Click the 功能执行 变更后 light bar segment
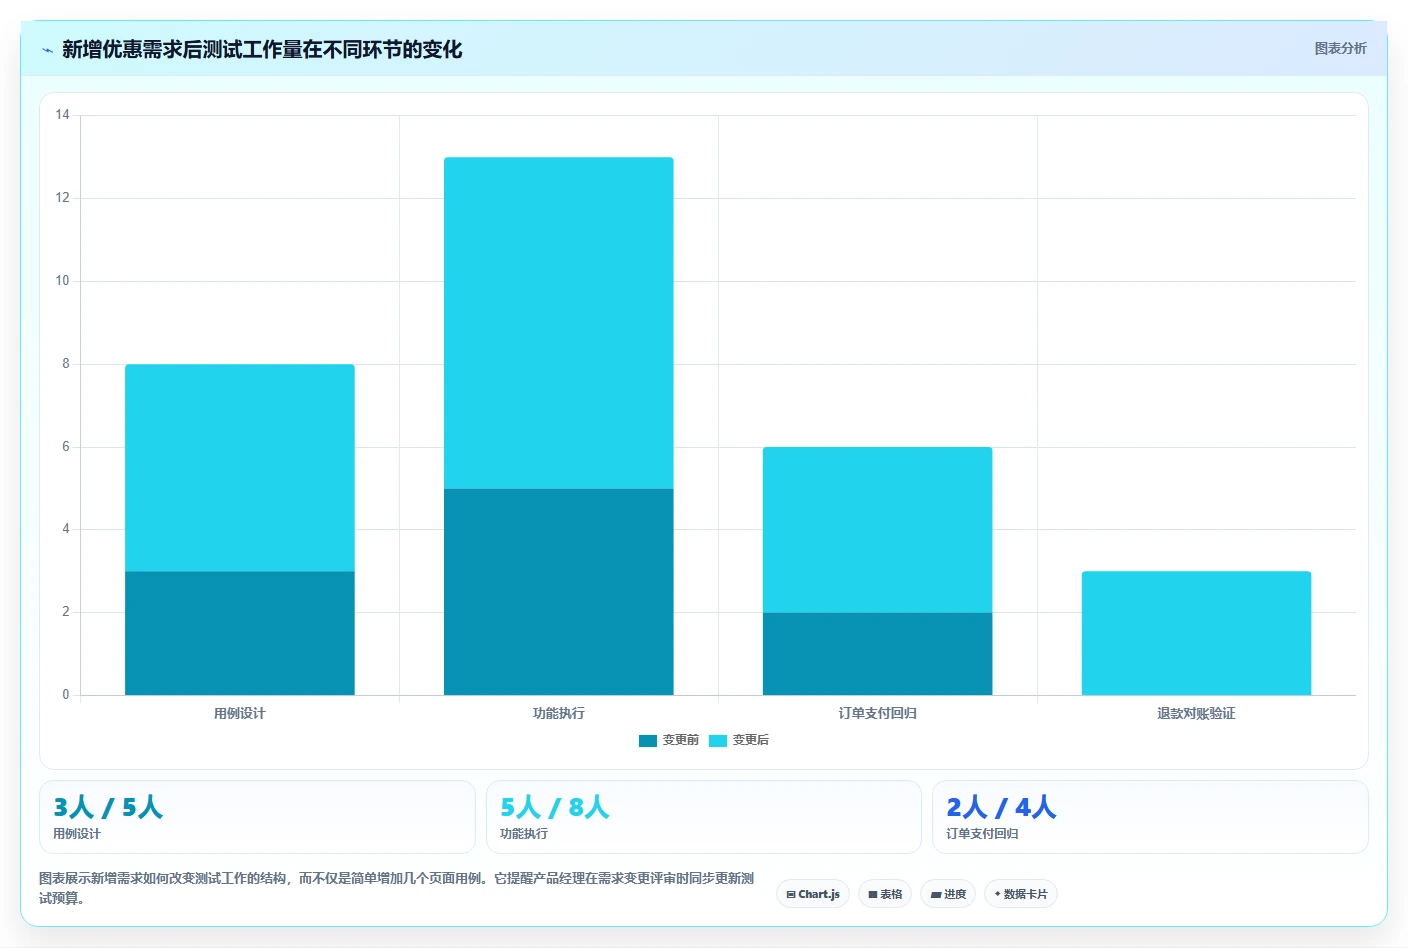The width and height of the screenshot is (1408, 948). tap(559, 323)
